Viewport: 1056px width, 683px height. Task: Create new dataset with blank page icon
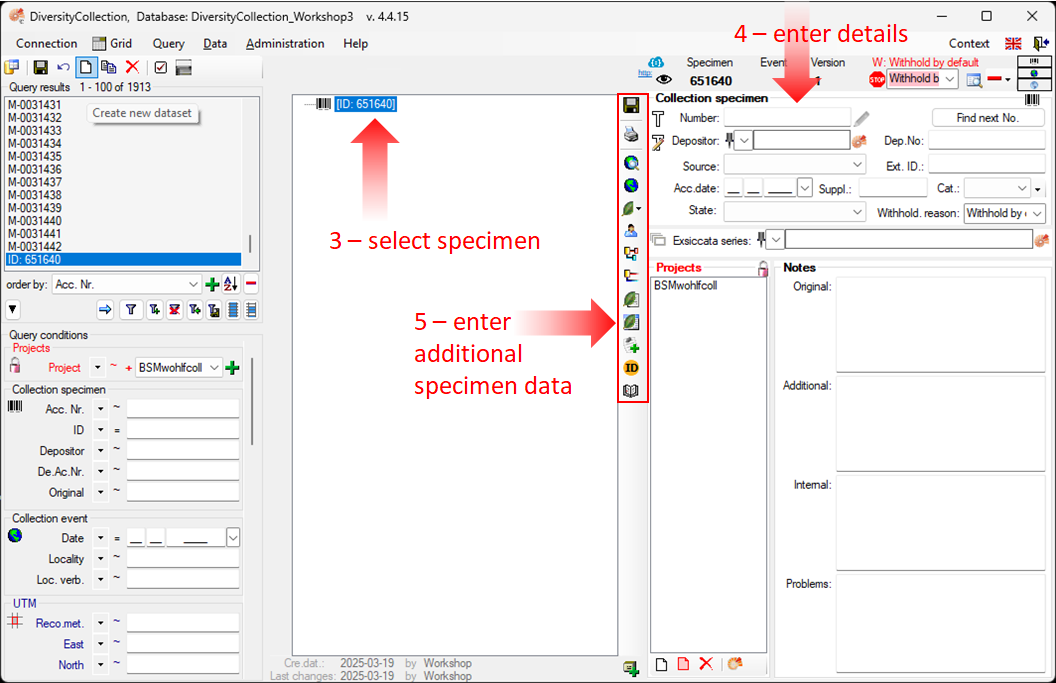tap(86, 67)
